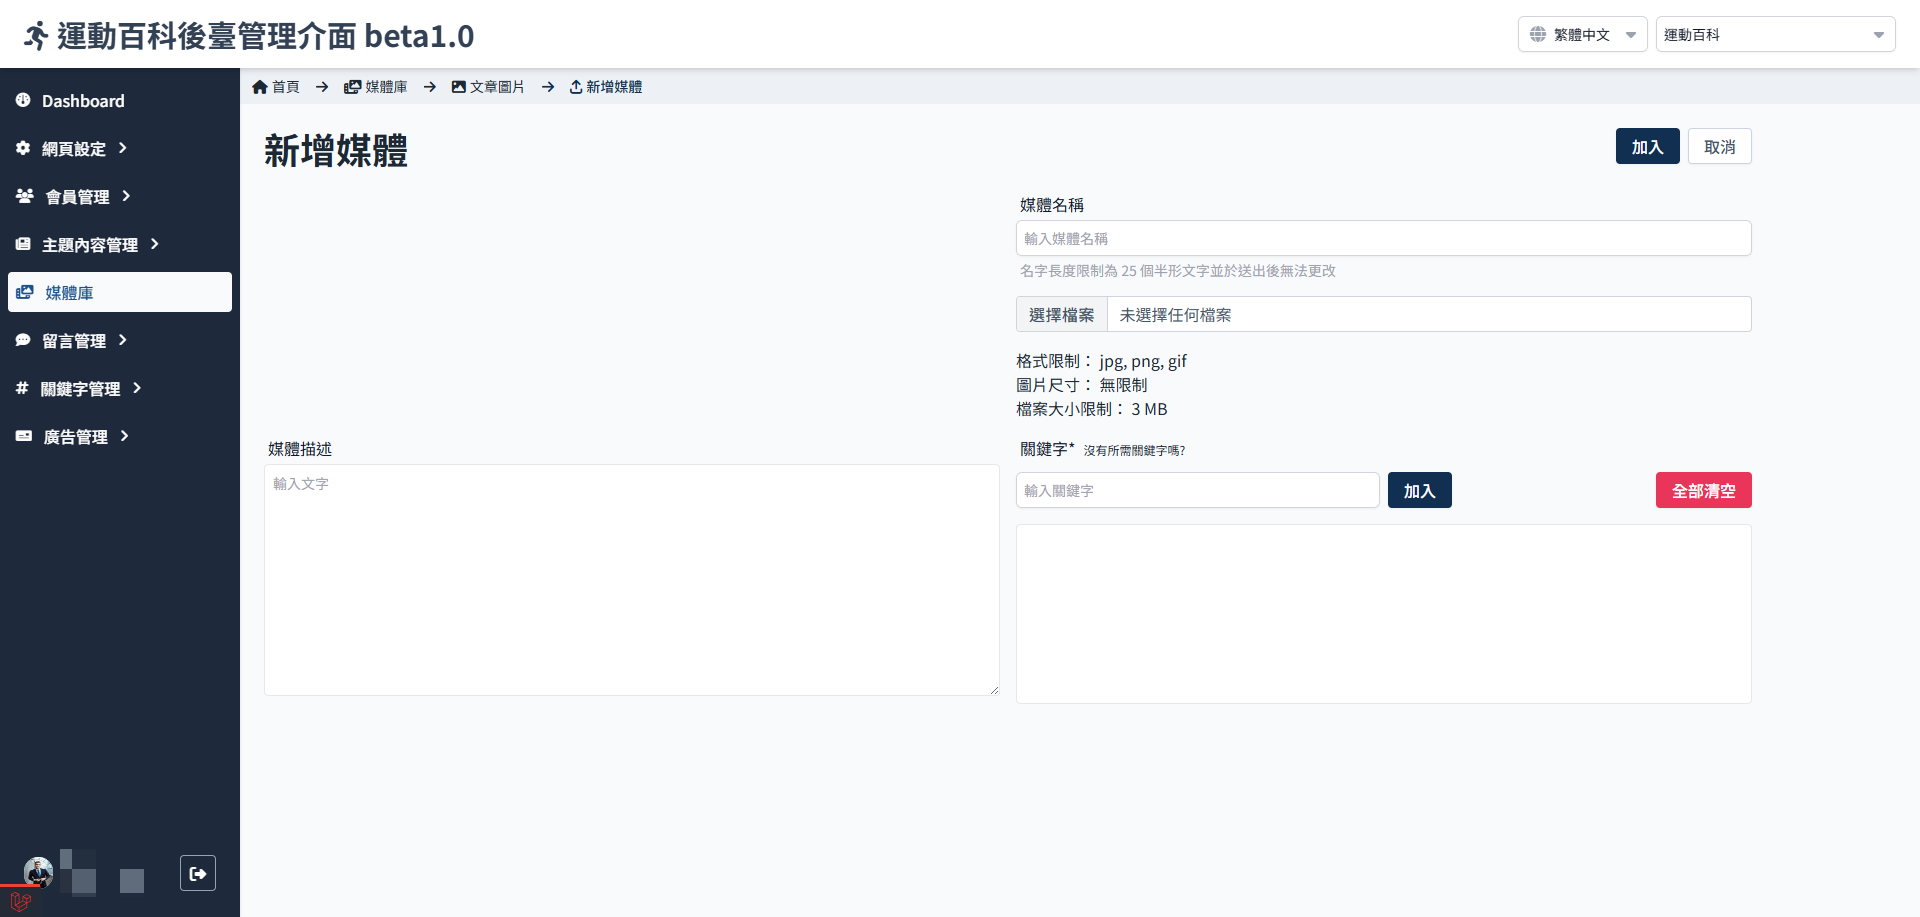
Task: Expand the 關鍵字管理 submenu chevron
Action: tap(137, 388)
